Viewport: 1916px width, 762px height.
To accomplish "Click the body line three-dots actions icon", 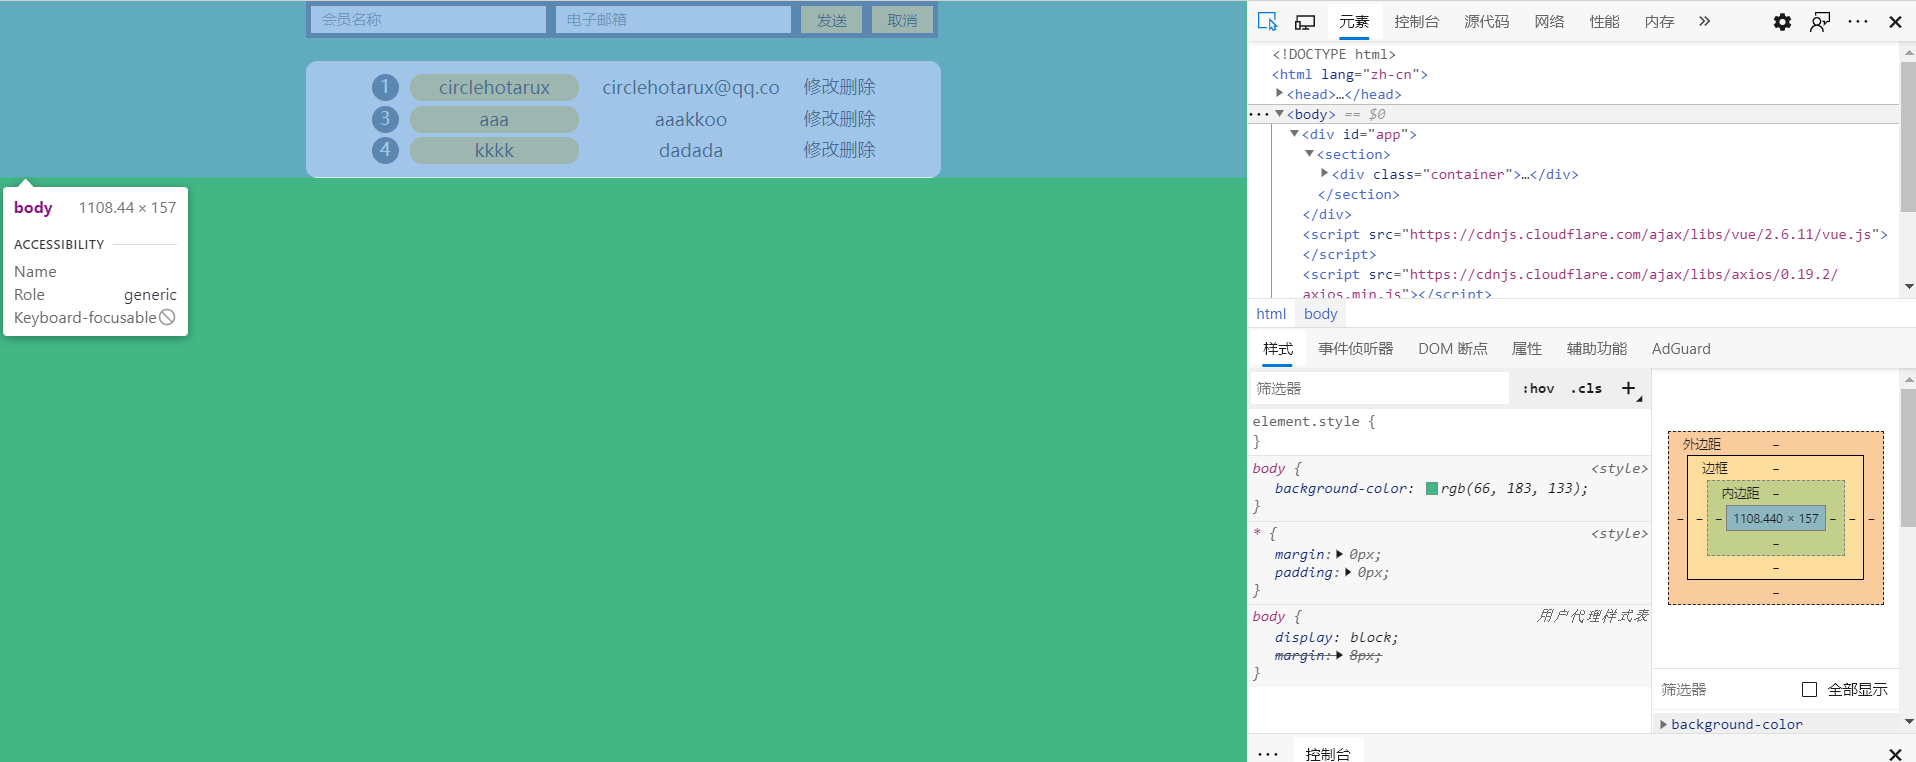I will (x=1258, y=114).
